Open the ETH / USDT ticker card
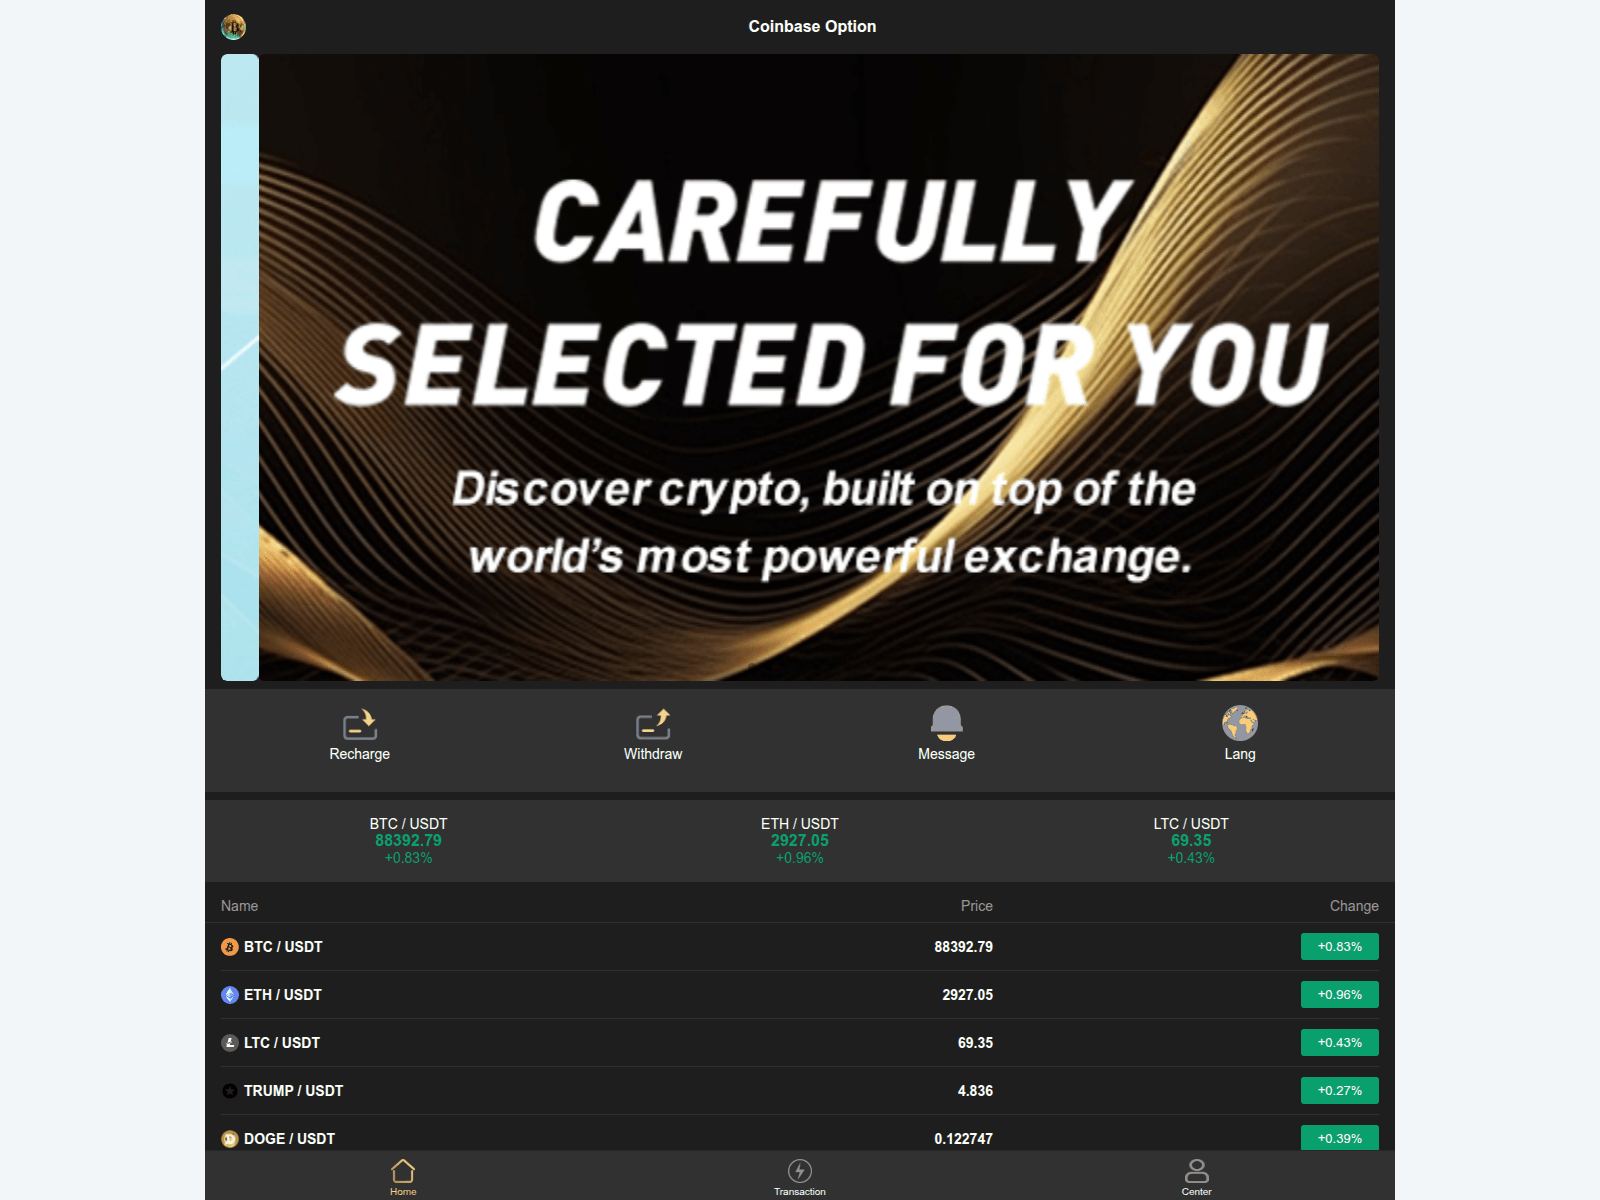This screenshot has width=1600, height=1200. 800,840
